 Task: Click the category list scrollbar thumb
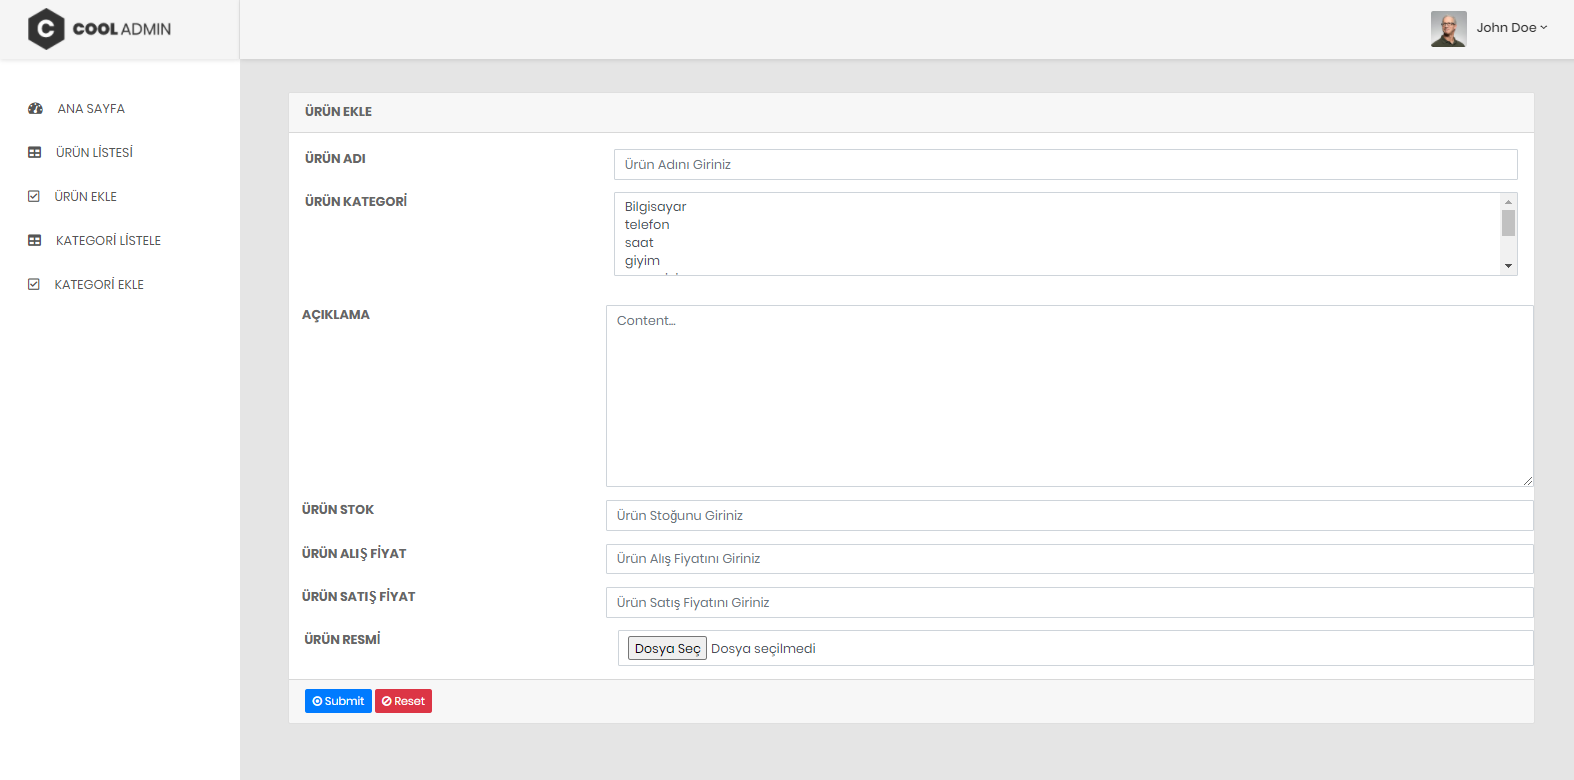(x=1508, y=223)
